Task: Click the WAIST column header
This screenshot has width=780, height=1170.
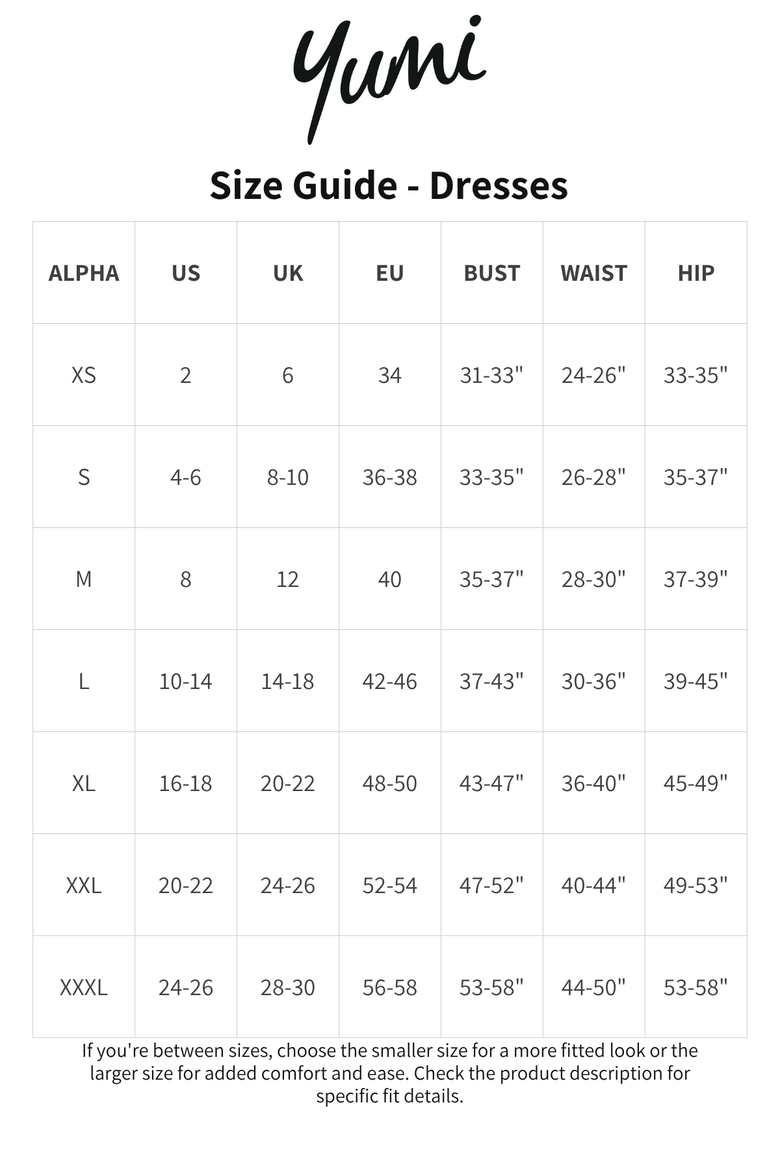Action: [594, 273]
